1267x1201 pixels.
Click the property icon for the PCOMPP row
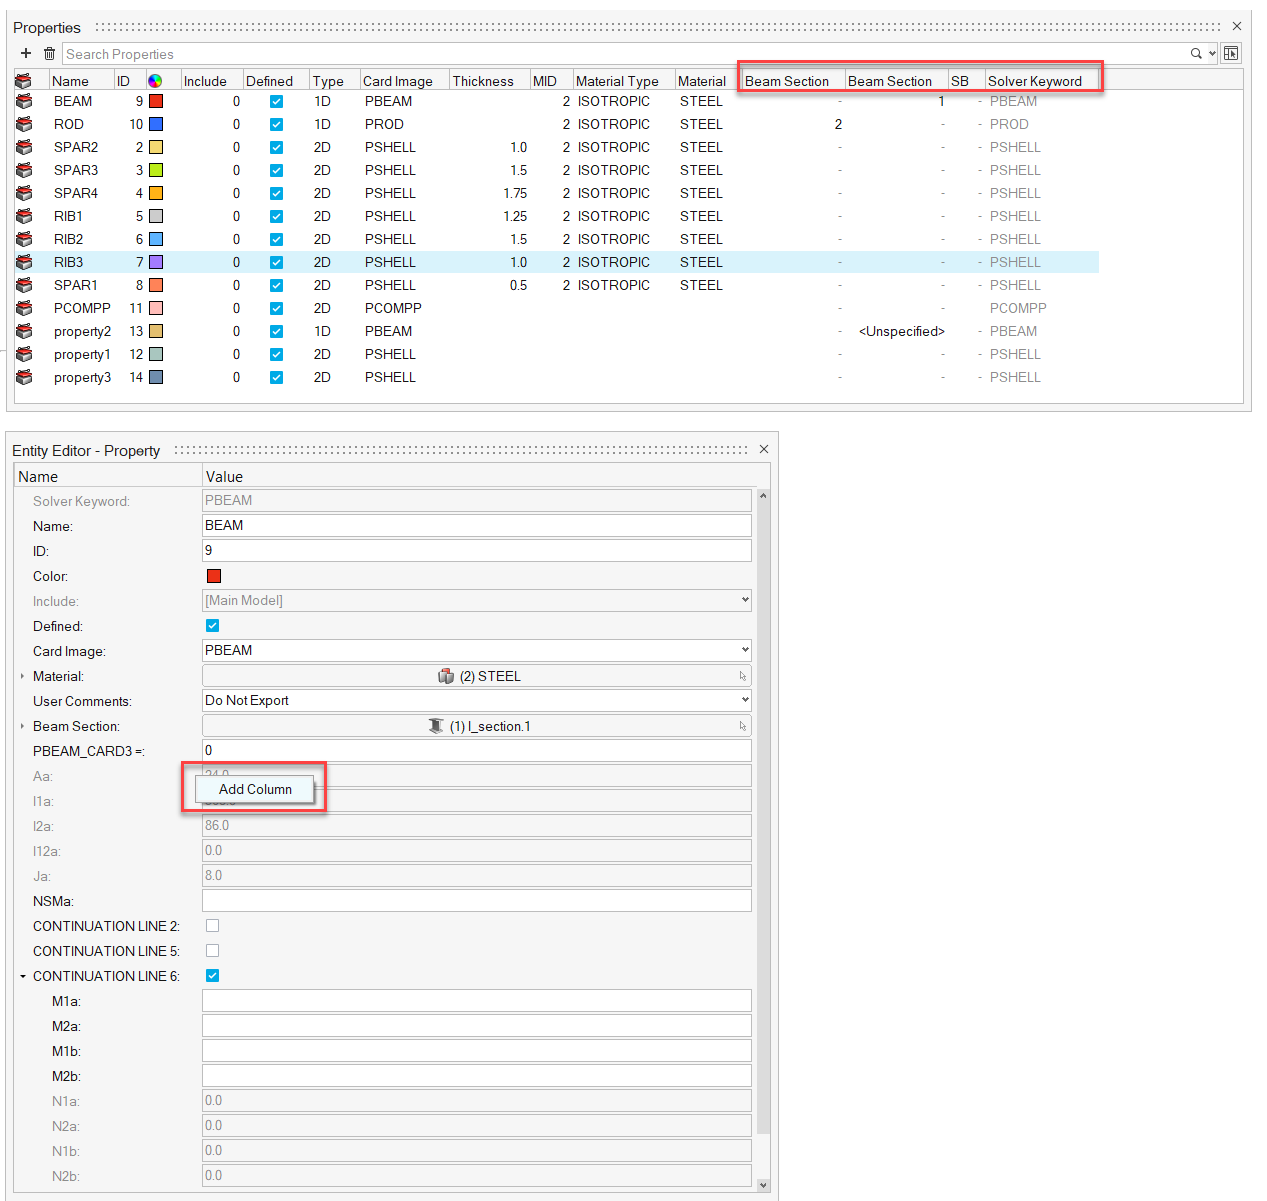[24, 308]
